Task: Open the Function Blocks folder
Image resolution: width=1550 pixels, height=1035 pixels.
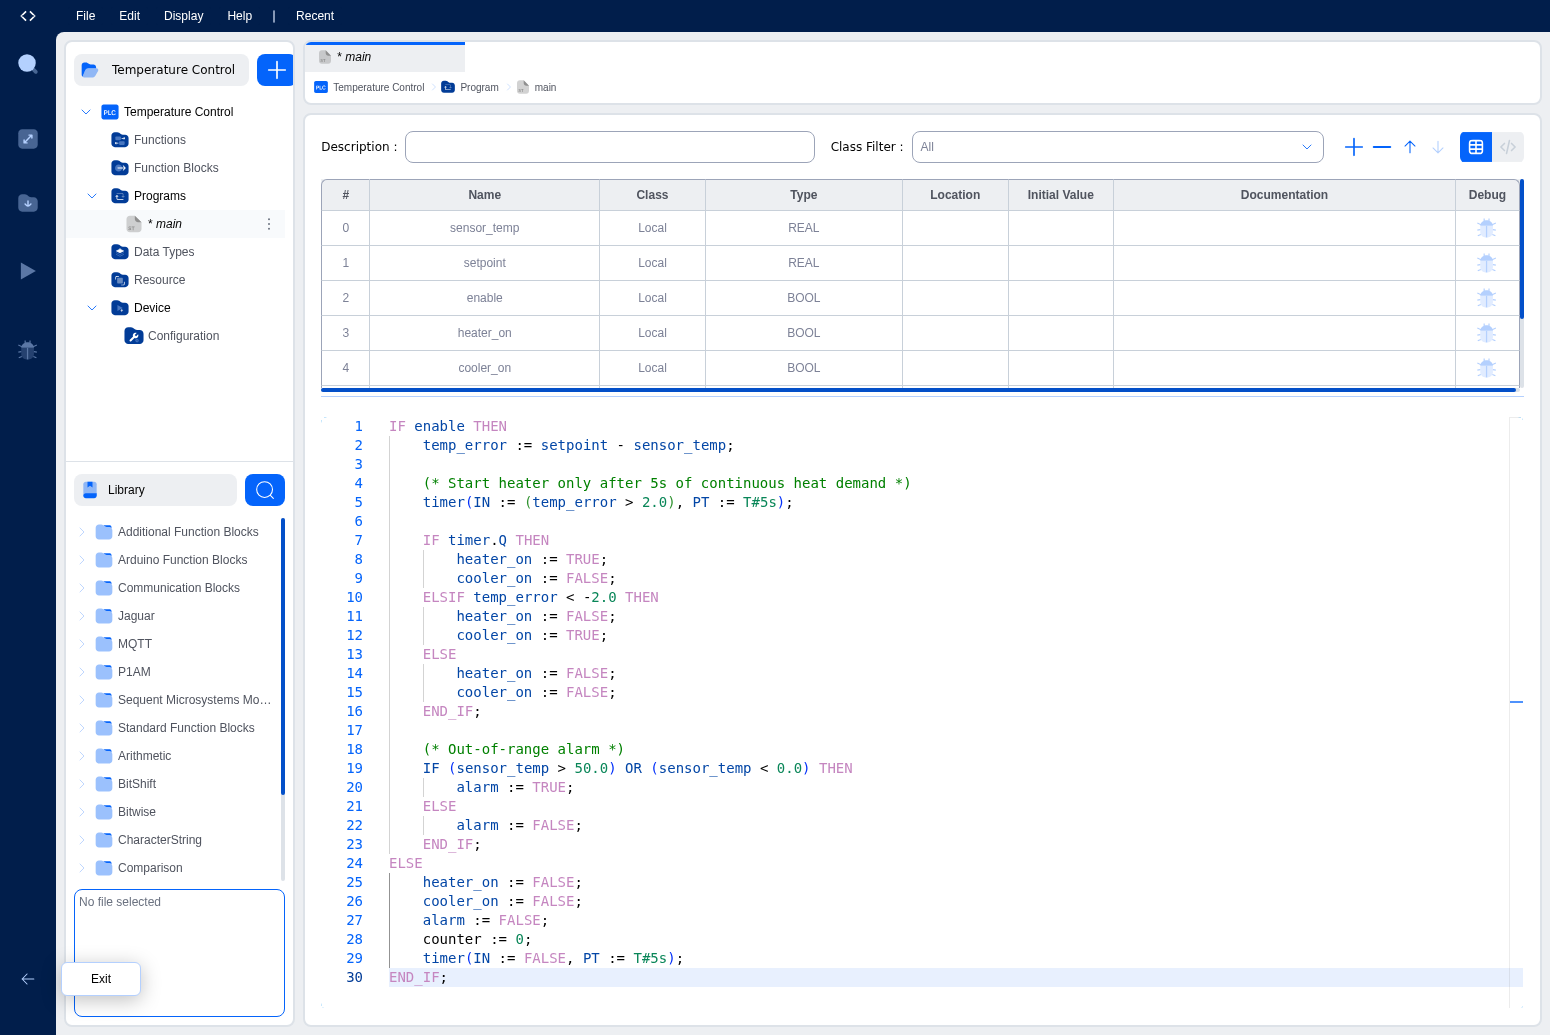Action: tap(176, 168)
